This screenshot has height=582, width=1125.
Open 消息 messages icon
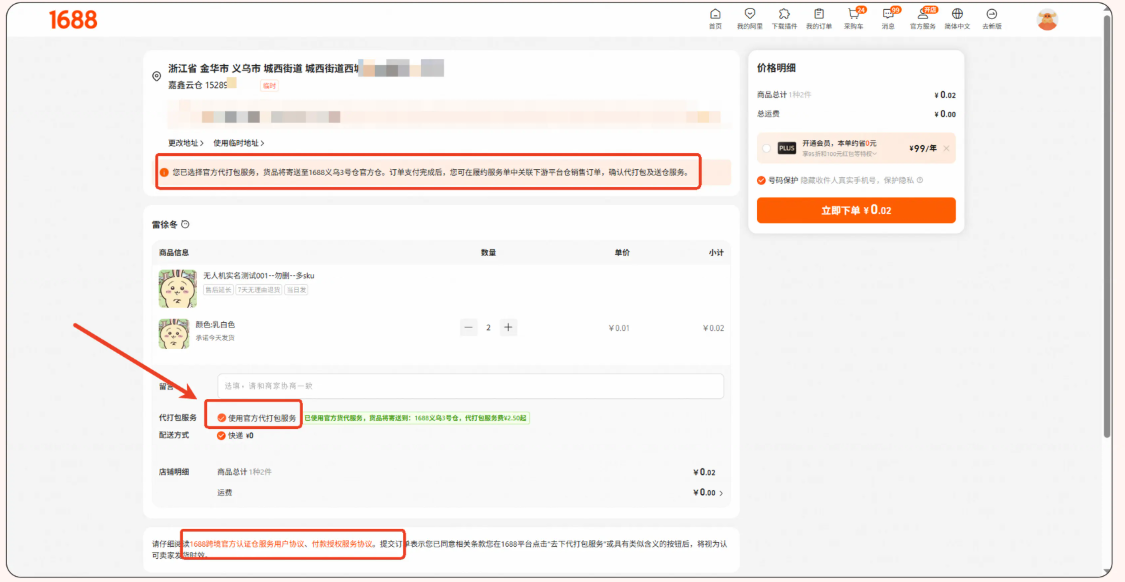(889, 19)
